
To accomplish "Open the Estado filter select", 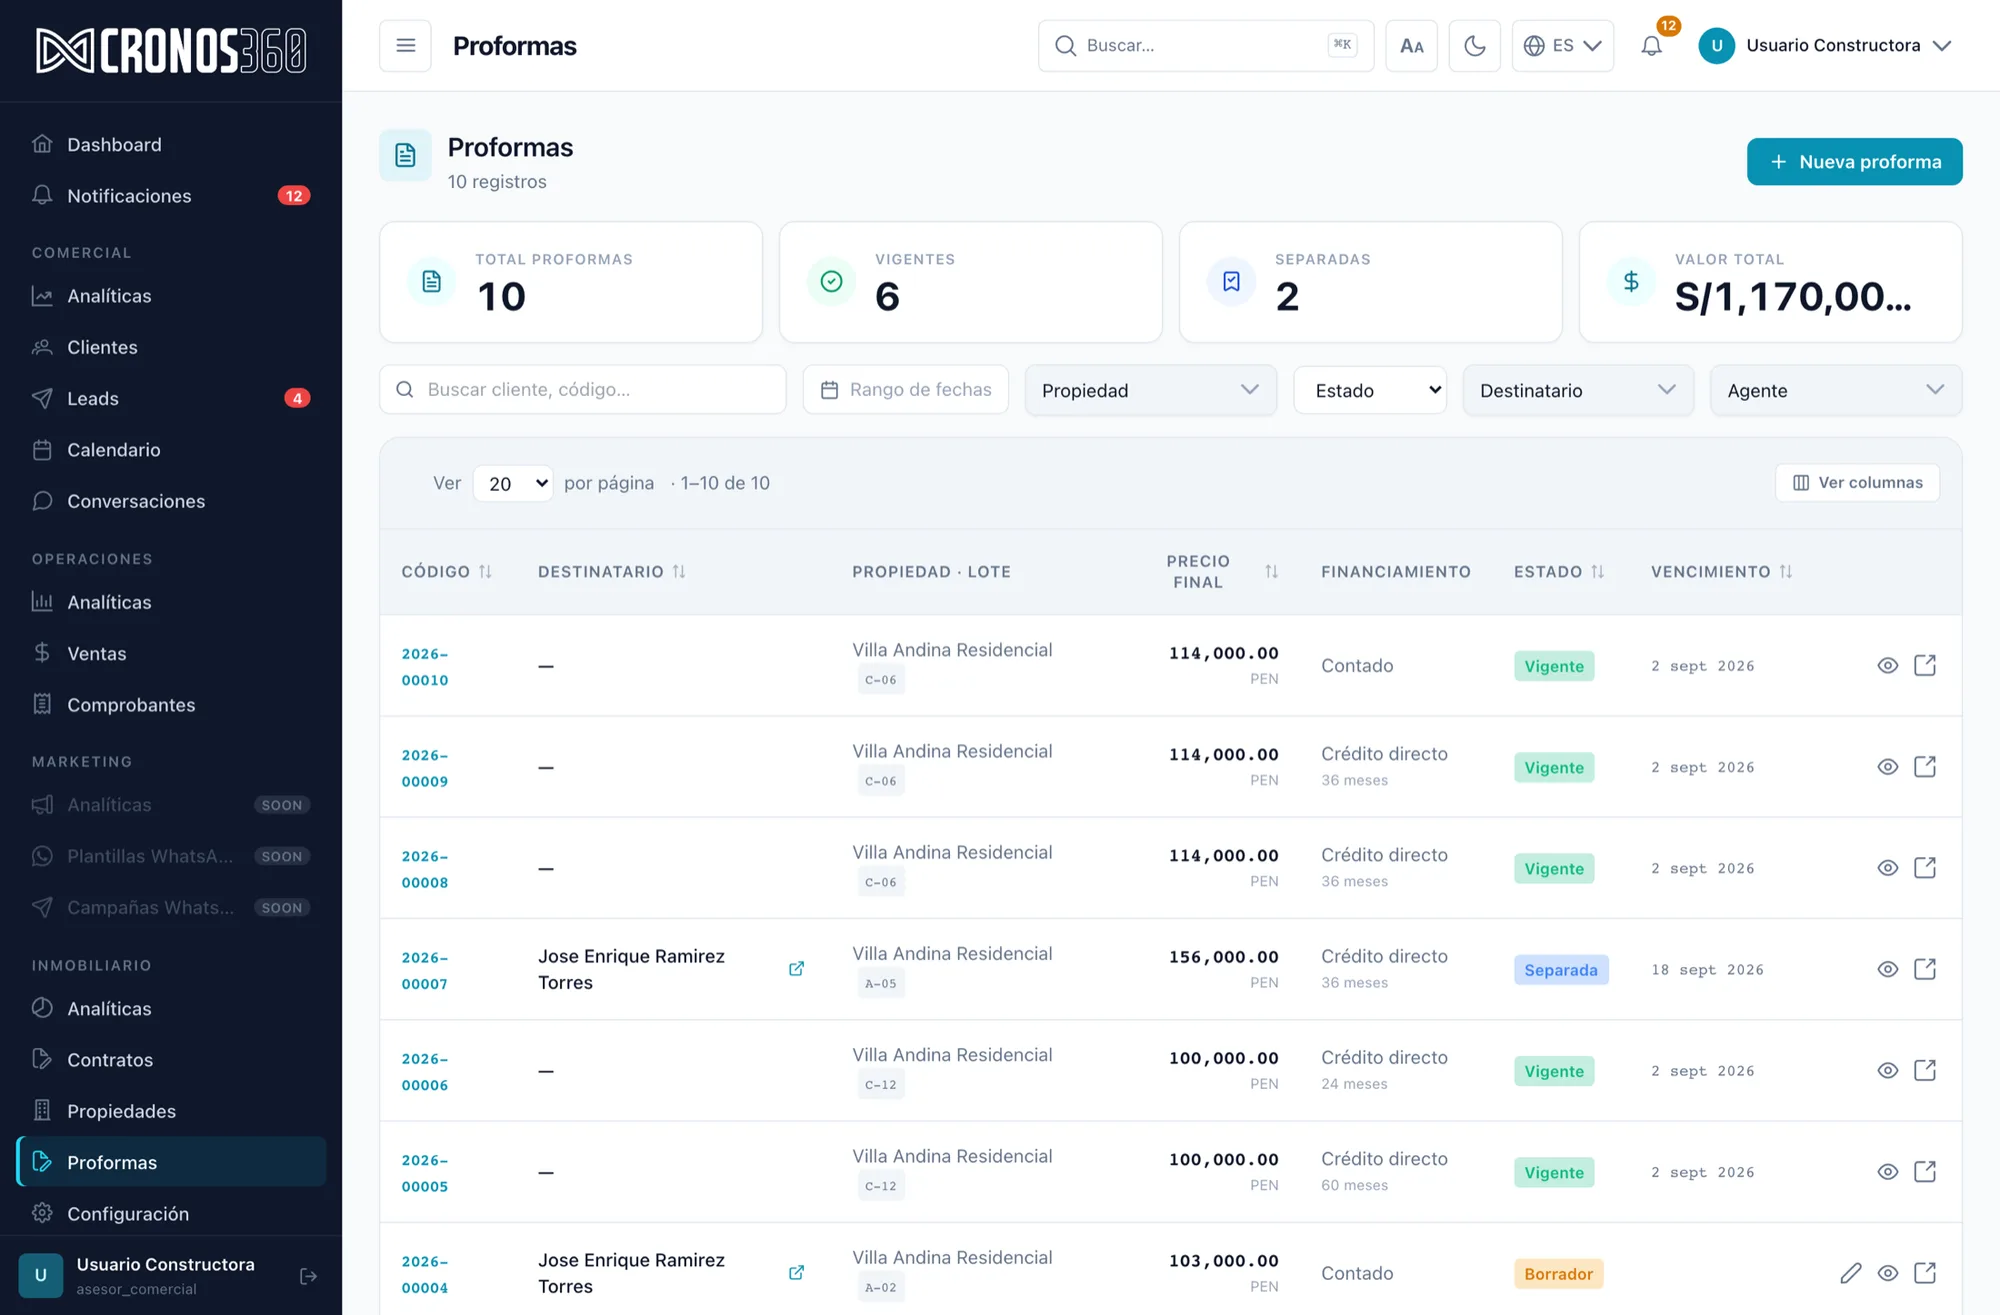I will (x=1370, y=390).
